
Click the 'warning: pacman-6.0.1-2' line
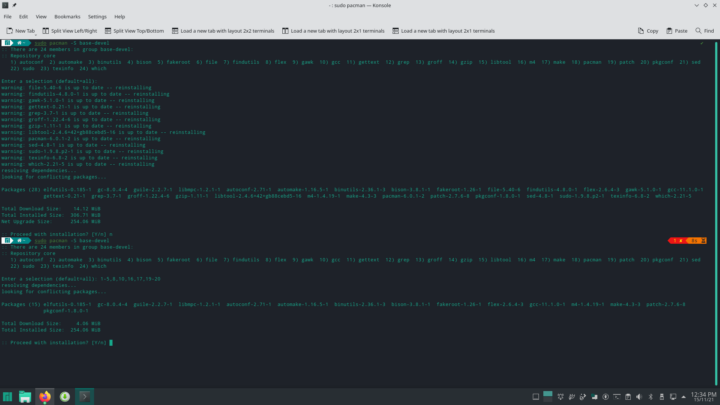click(81, 139)
